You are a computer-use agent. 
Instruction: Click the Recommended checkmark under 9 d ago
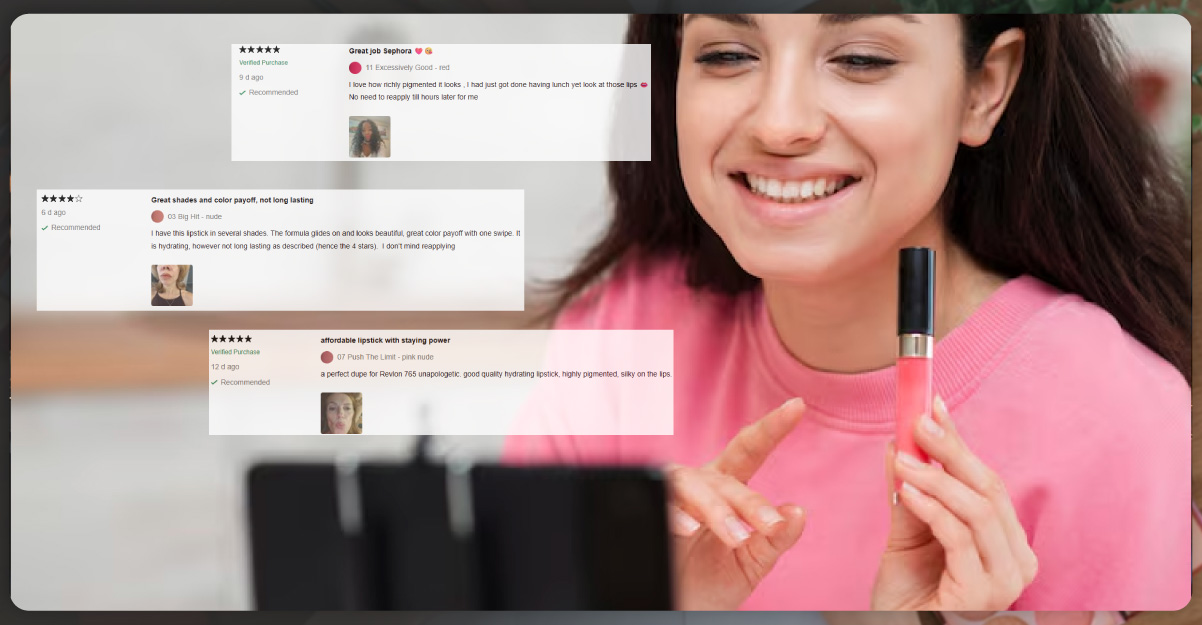(x=242, y=93)
